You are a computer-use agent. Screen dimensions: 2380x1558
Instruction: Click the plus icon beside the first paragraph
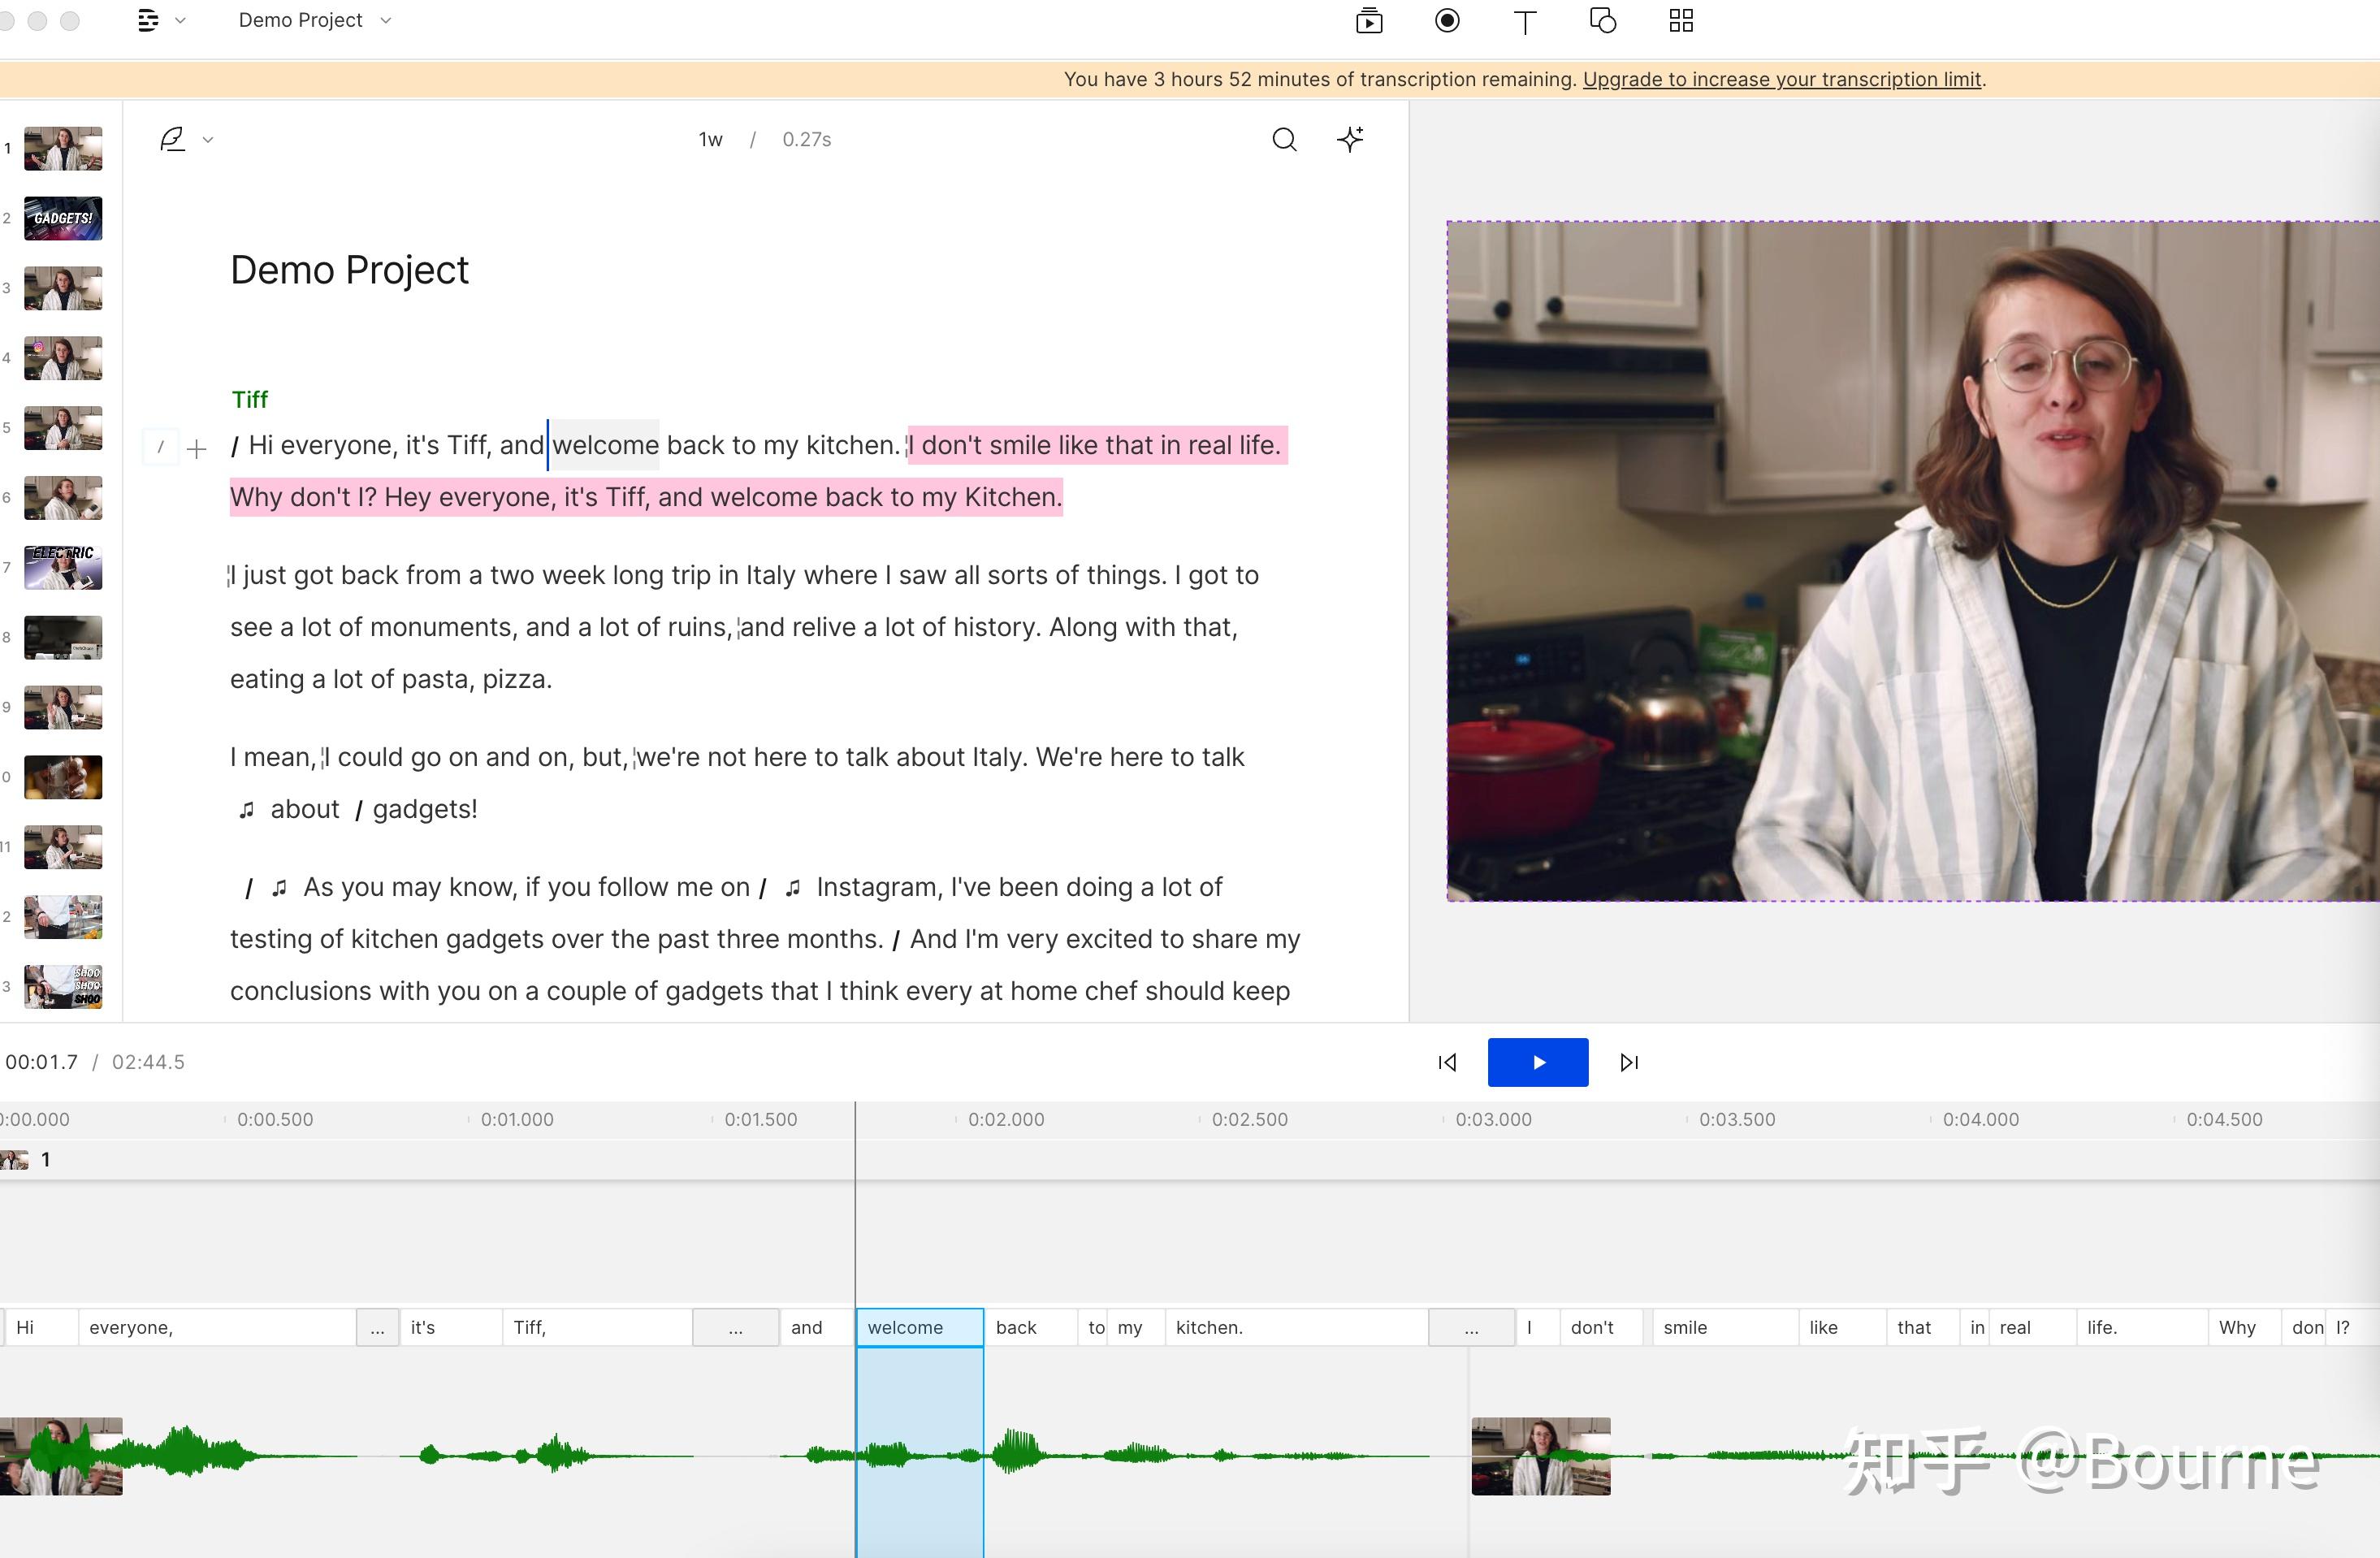(197, 449)
